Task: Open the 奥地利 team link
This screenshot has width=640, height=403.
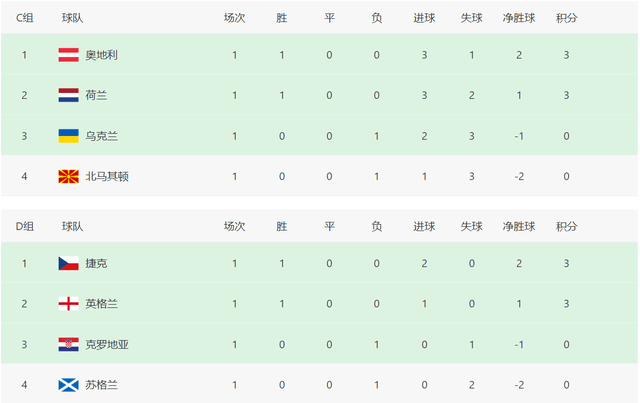Action: 102,55
